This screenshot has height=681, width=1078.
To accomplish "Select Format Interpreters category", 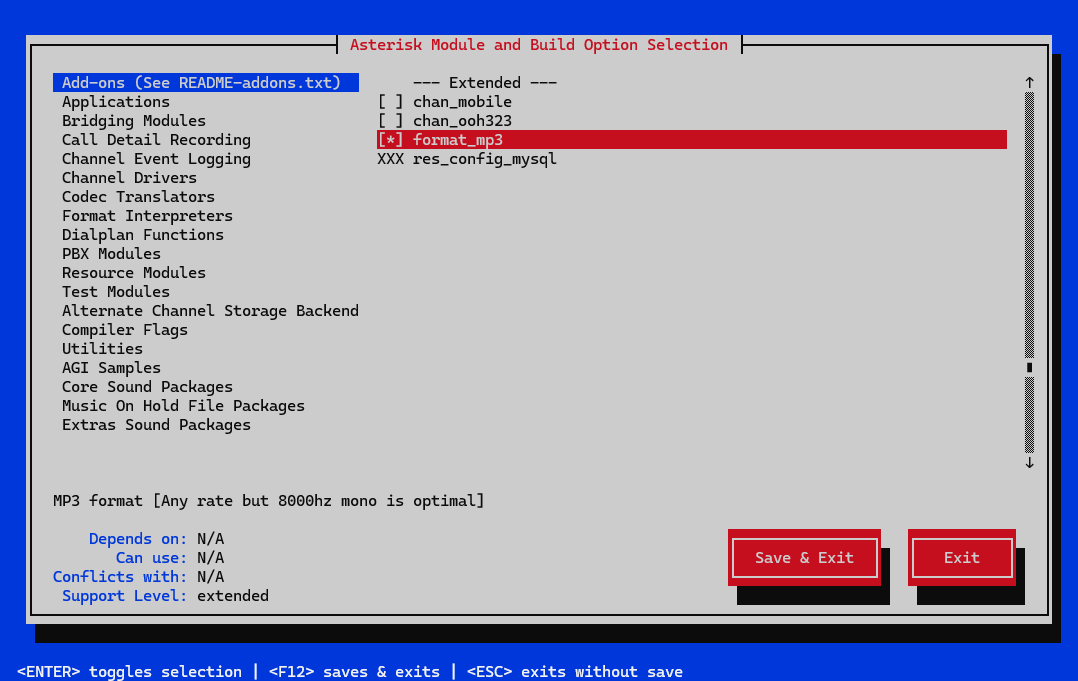I will 147,216.
